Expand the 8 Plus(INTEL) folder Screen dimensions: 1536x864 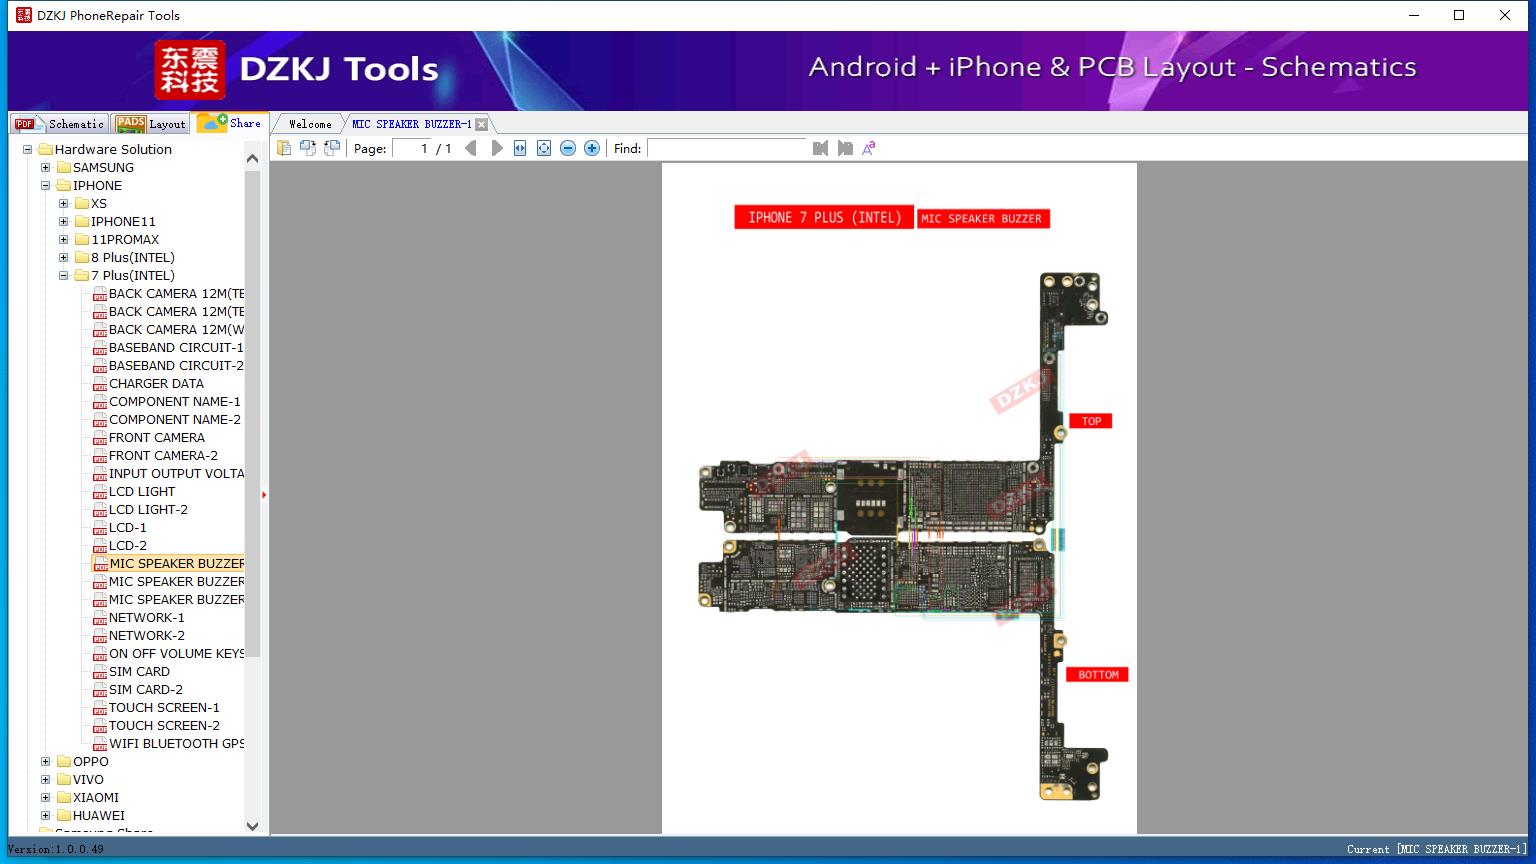click(63, 258)
